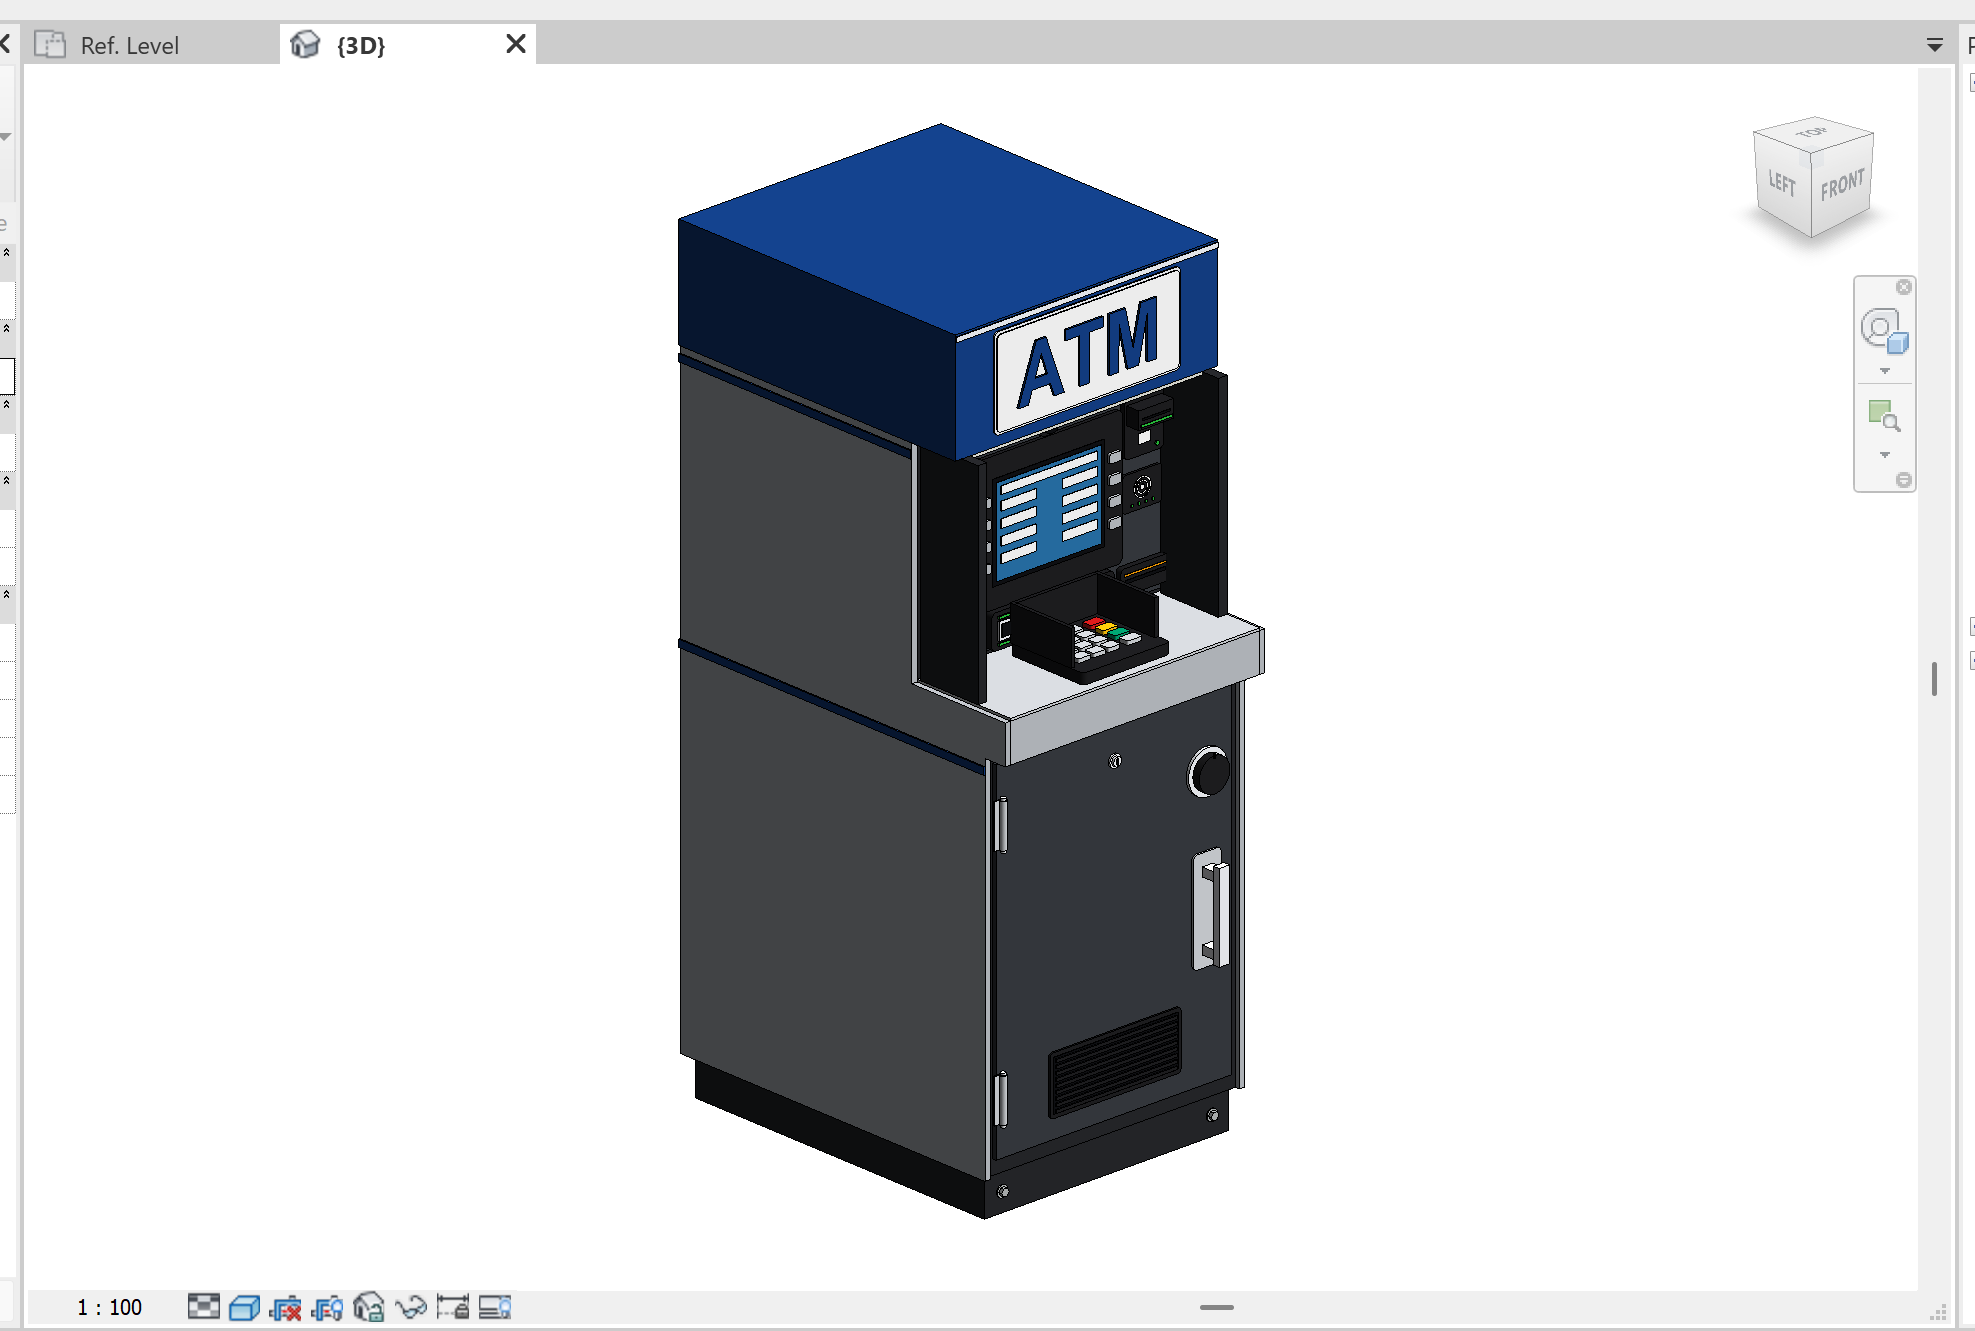This screenshot has width=1975, height=1331.
Task: Click Show Crop Region icon with lightbulb
Action: pos(328,1307)
